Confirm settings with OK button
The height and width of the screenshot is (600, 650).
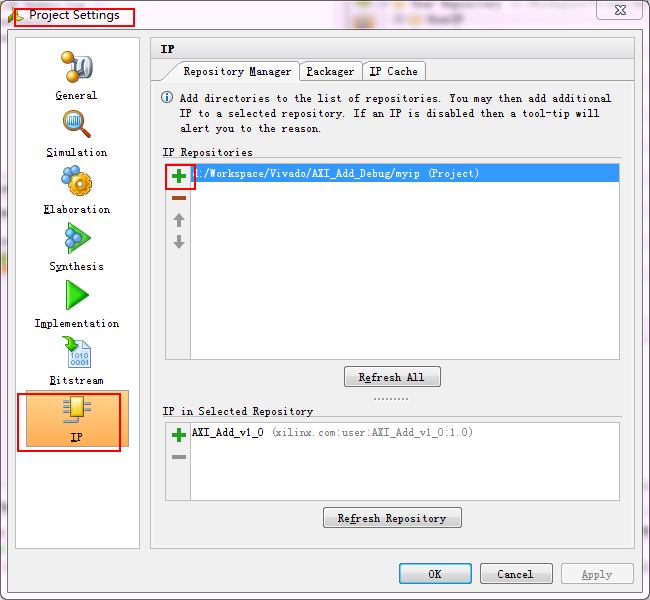(435, 574)
